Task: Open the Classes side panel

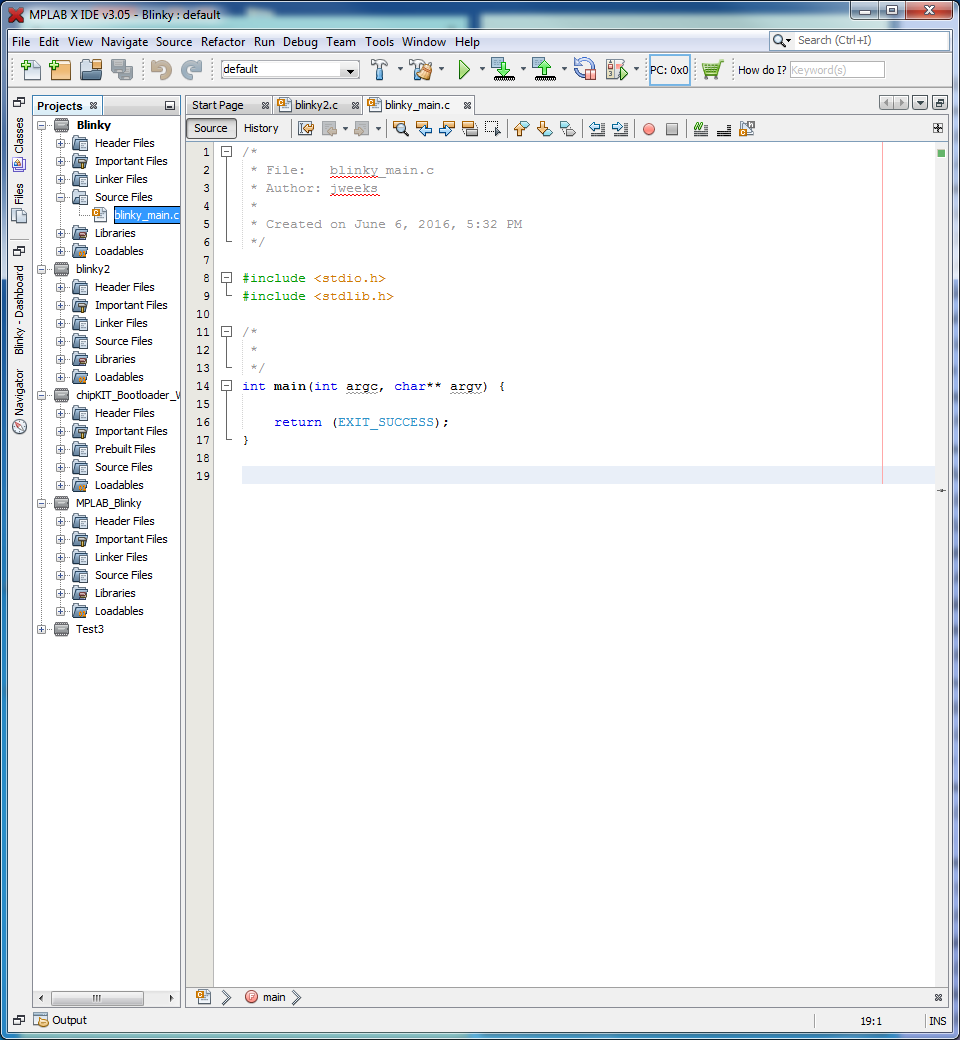Action: click(x=19, y=144)
